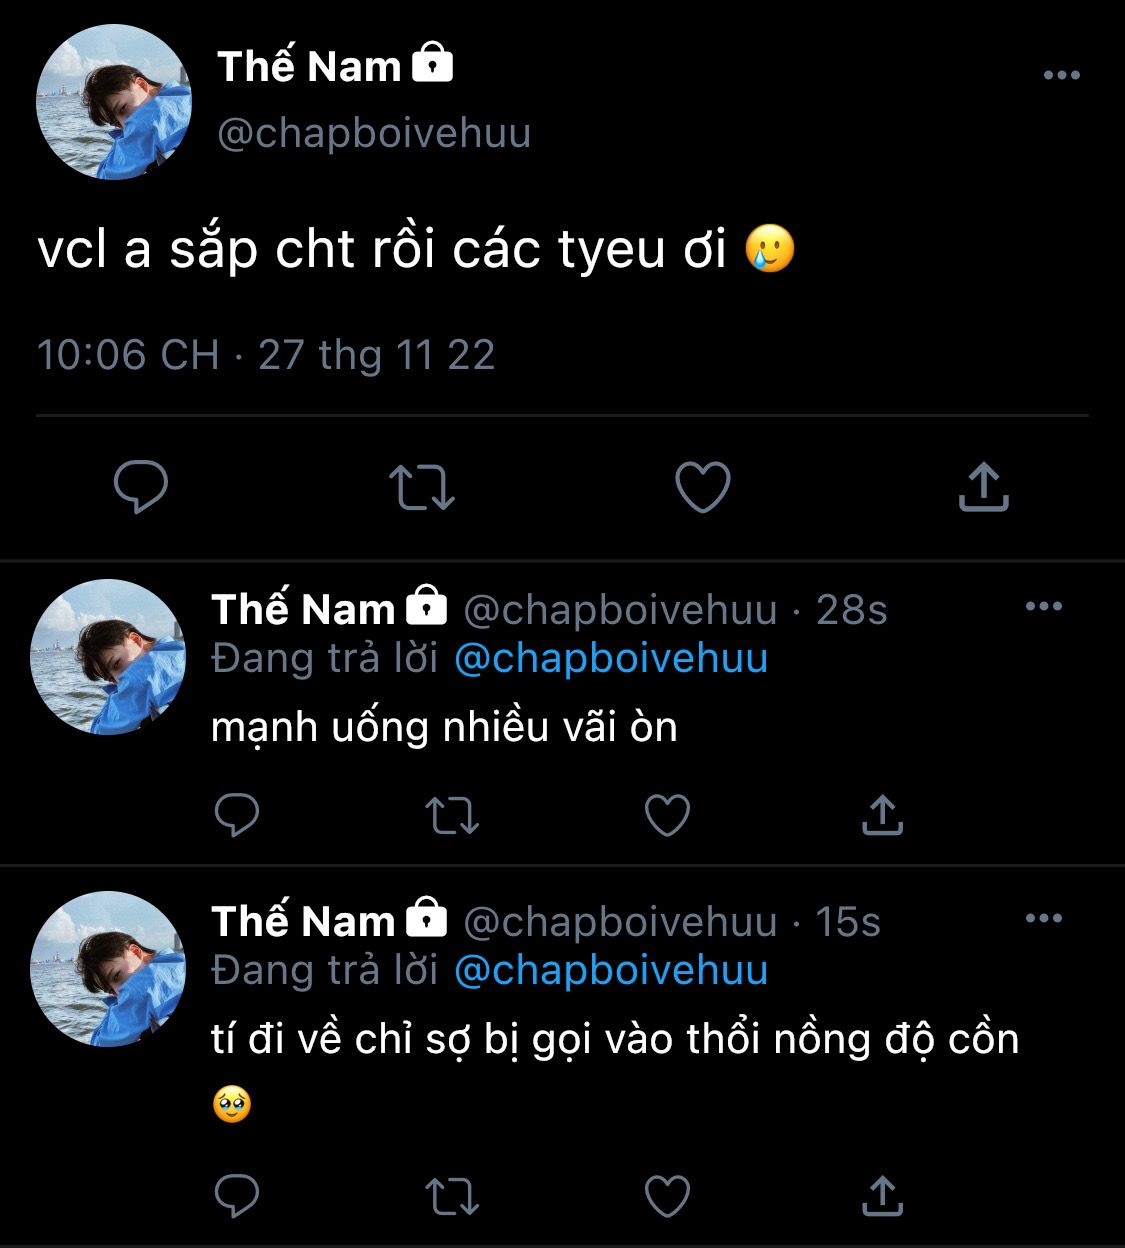The width and height of the screenshot is (1125, 1248).
Task: Reply to the main 'vcl a sắp cht' tweet
Action: tap(141, 487)
